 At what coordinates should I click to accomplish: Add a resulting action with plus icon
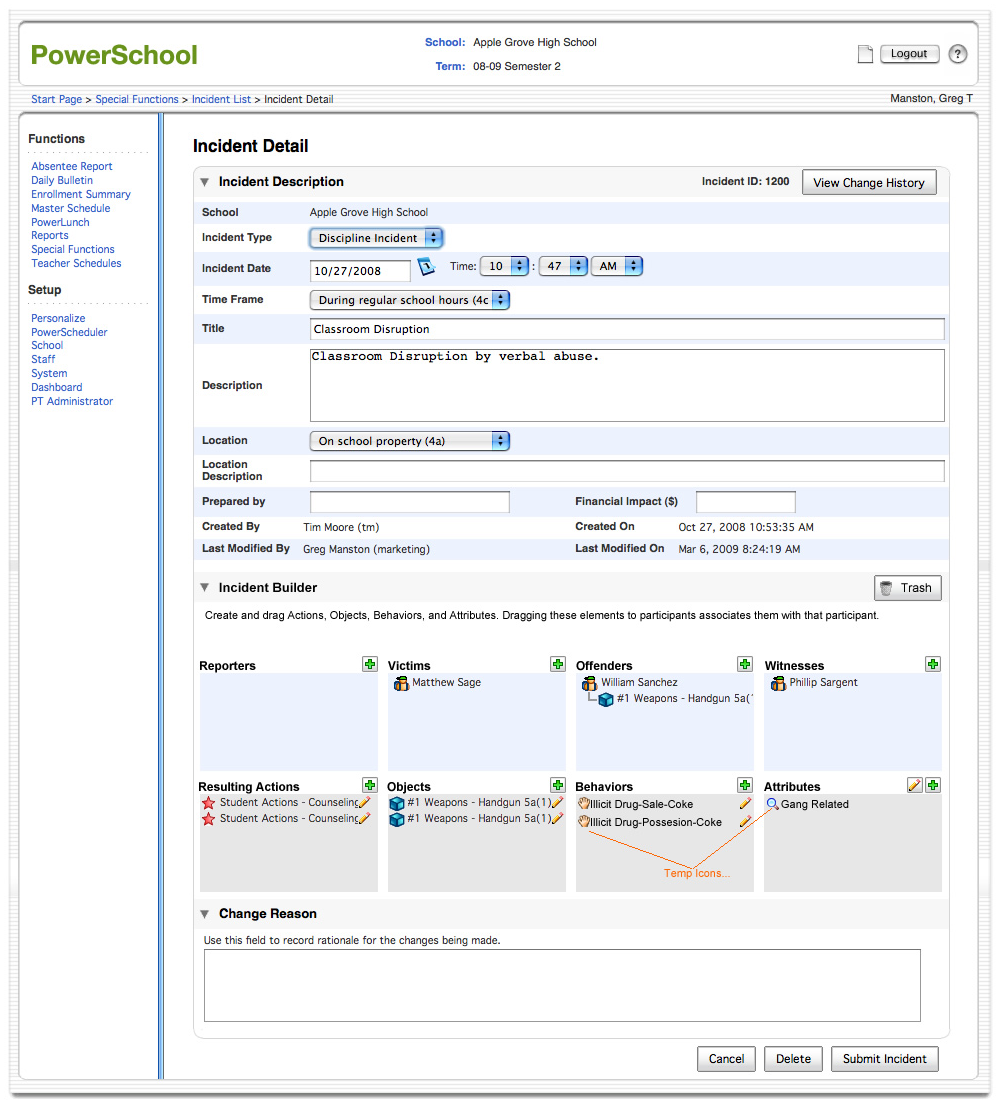[370, 786]
